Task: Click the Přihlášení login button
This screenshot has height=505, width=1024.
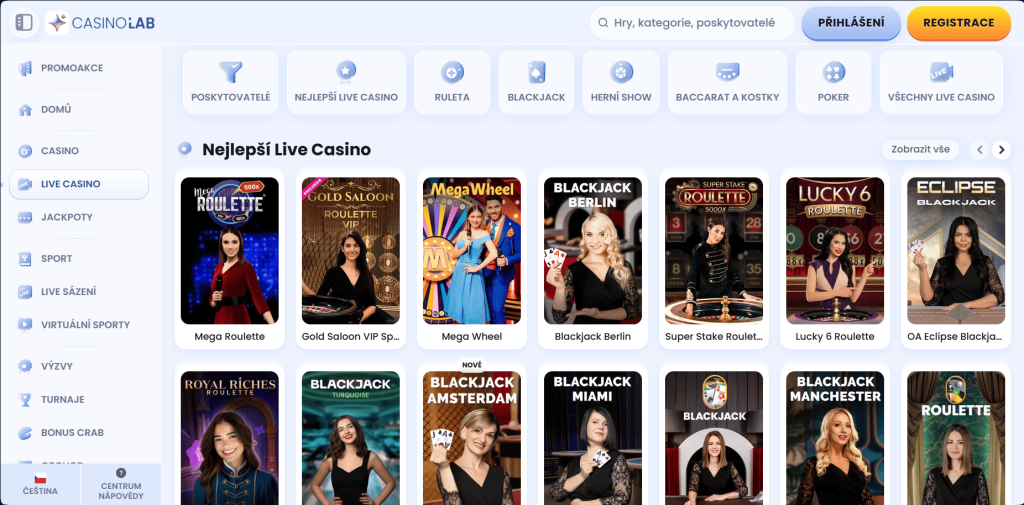Action: pyautogui.click(x=851, y=23)
